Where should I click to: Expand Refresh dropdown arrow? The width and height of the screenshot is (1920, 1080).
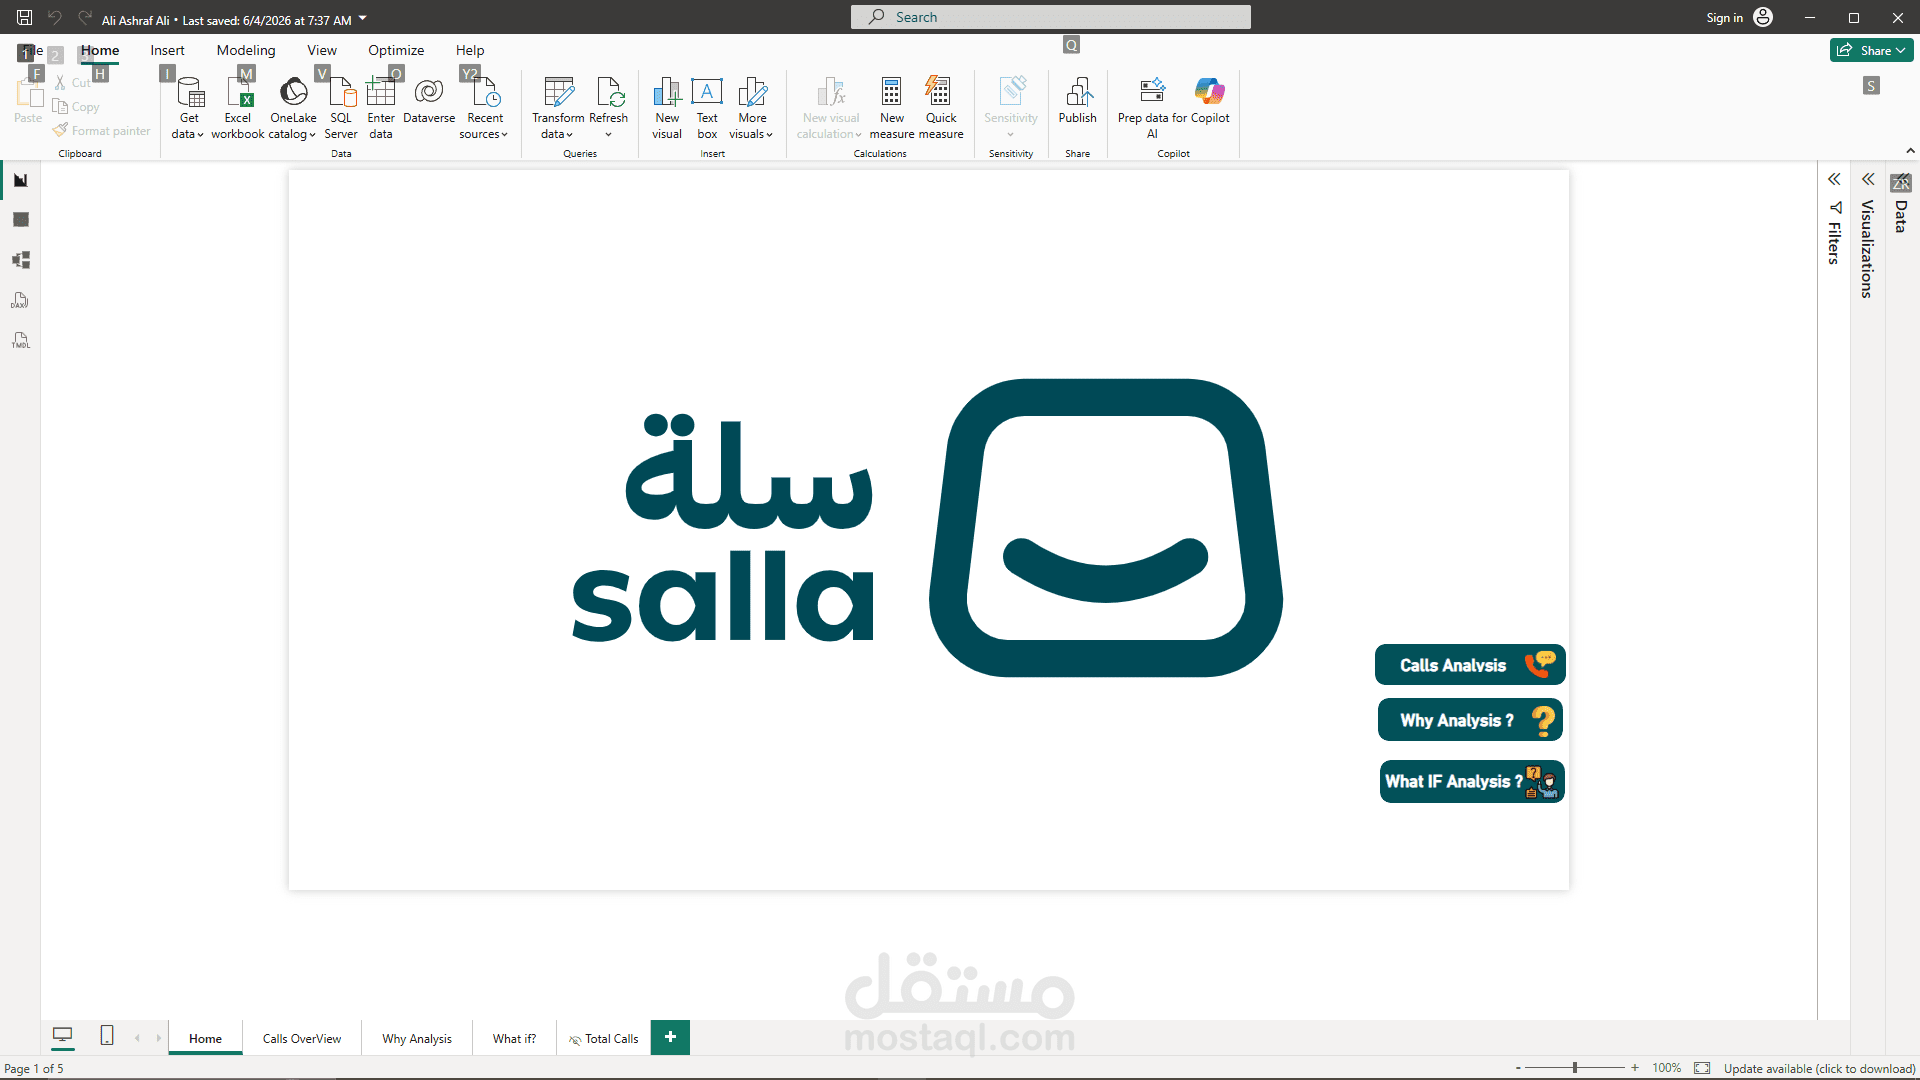click(608, 134)
